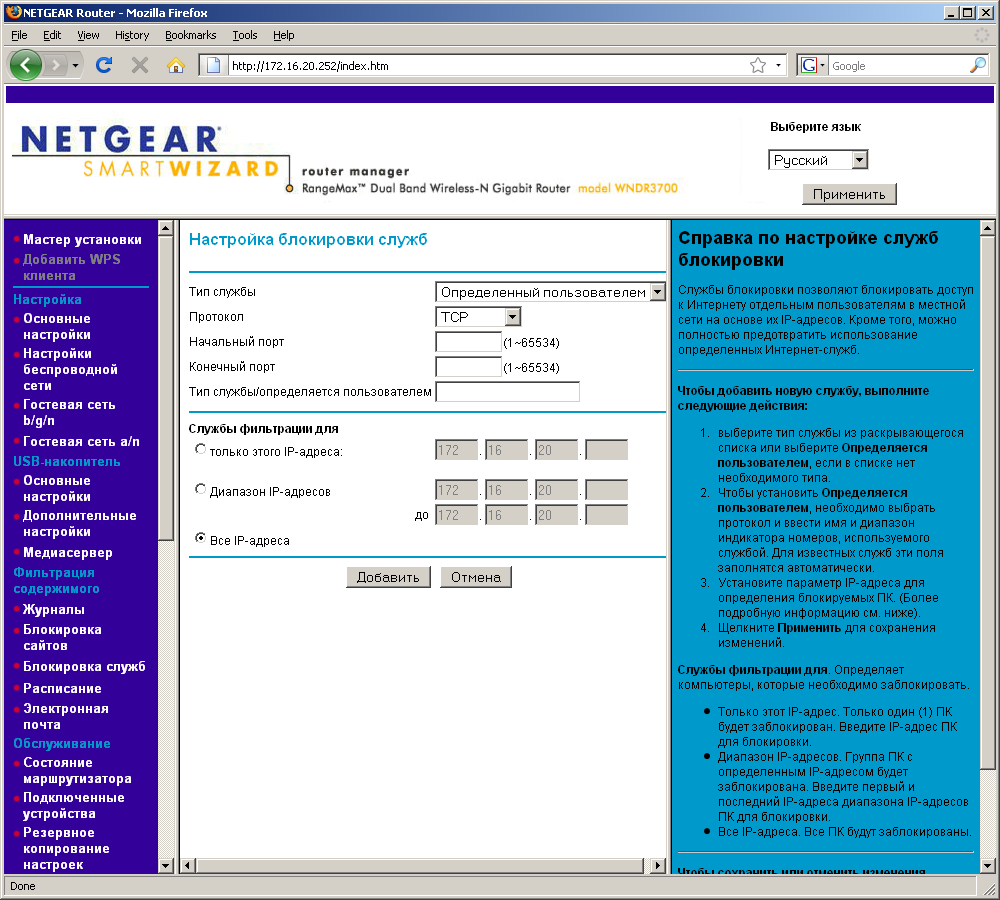
Task: Open Гостевая сеть b/g/n link
Action: (69, 413)
